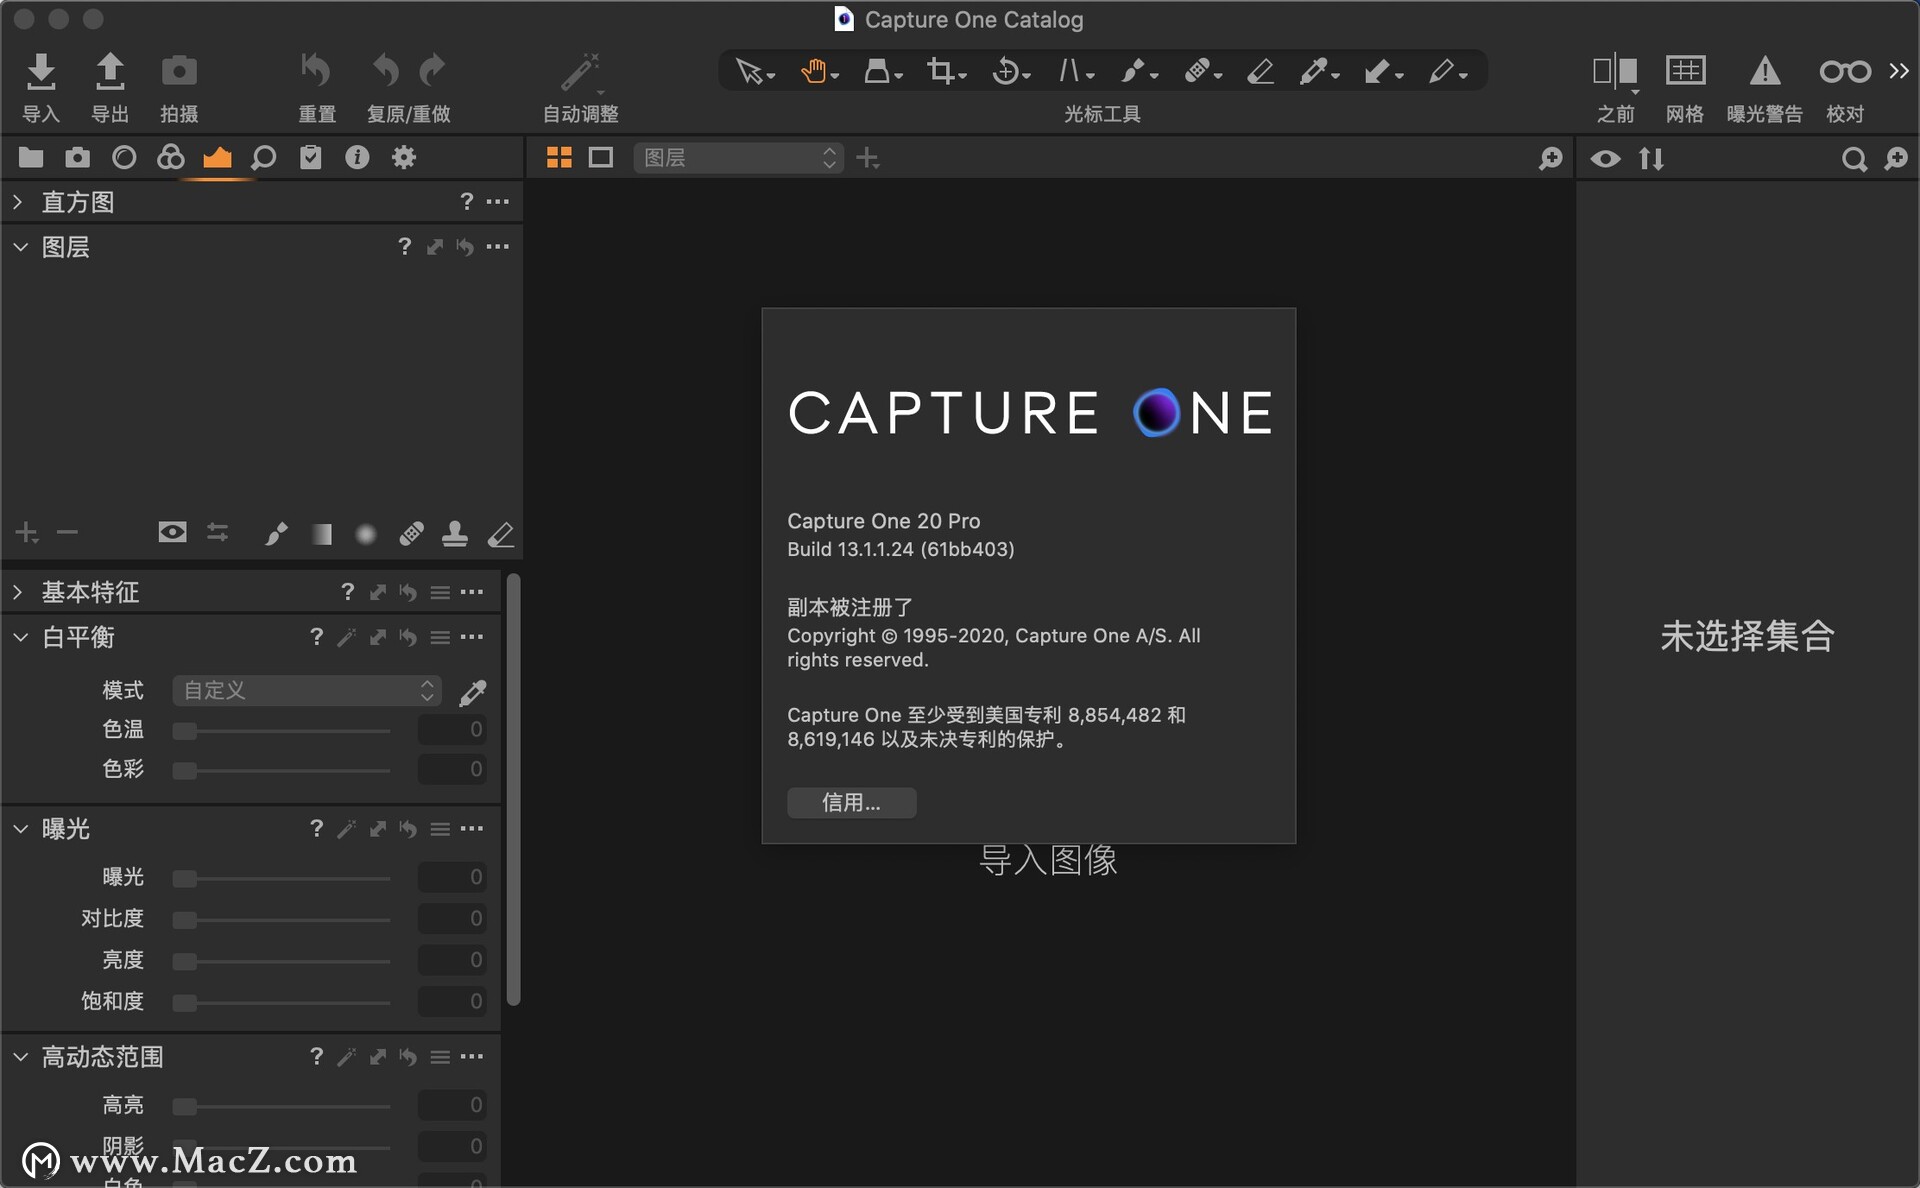Open the Capture camera tool tab
This screenshot has height=1188, width=1920.
[x=77, y=157]
